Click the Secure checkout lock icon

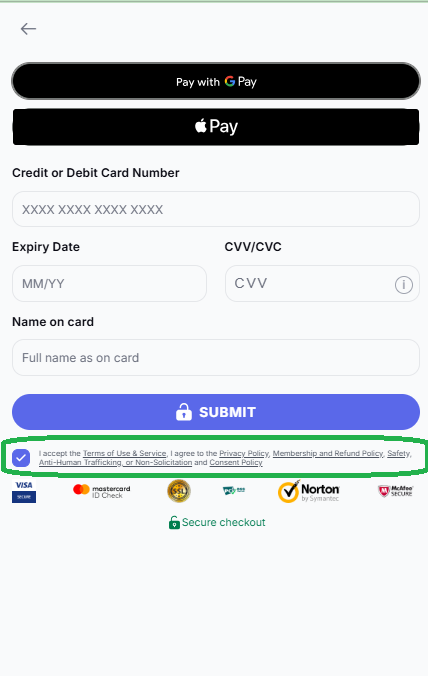click(174, 523)
